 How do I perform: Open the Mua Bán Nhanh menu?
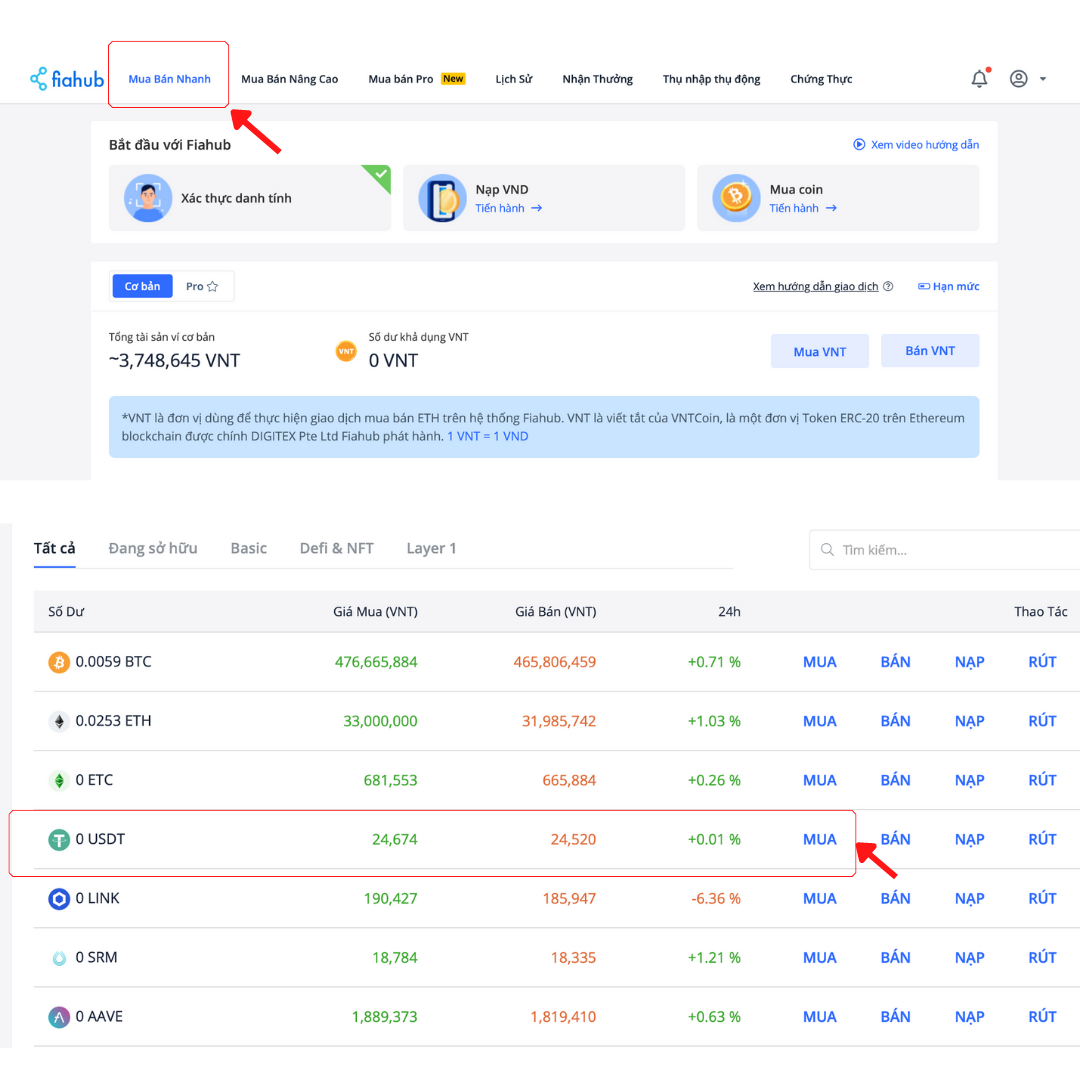click(x=169, y=79)
